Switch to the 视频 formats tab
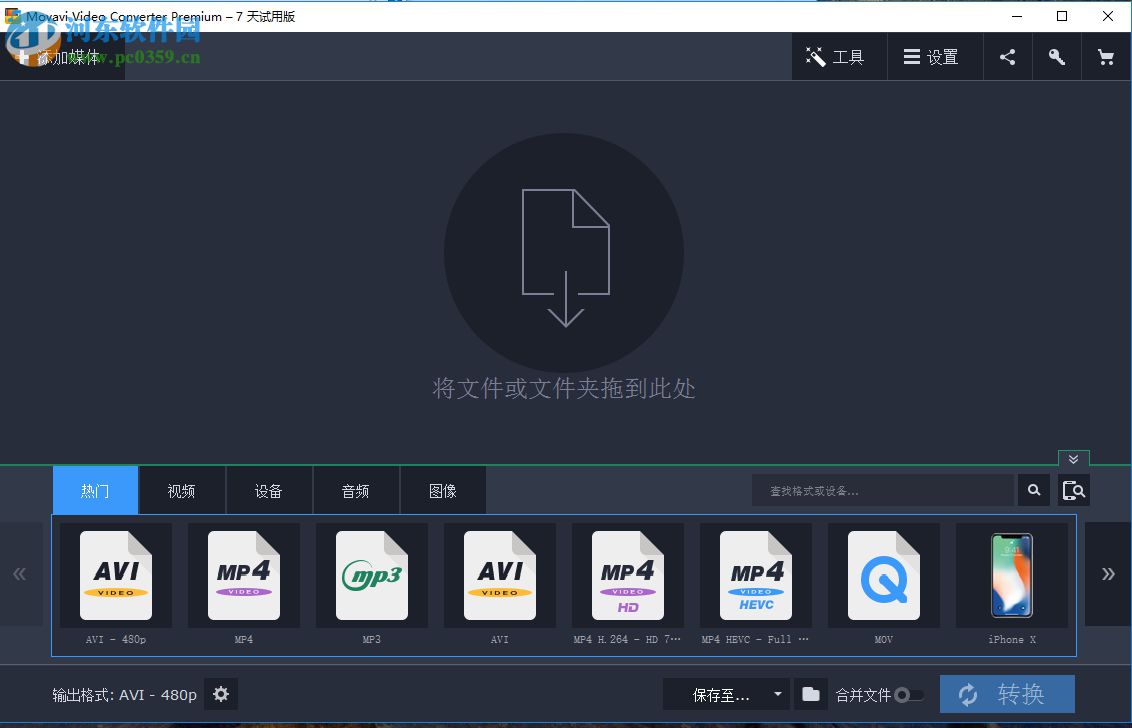This screenshot has width=1132, height=728. click(x=182, y=490)
